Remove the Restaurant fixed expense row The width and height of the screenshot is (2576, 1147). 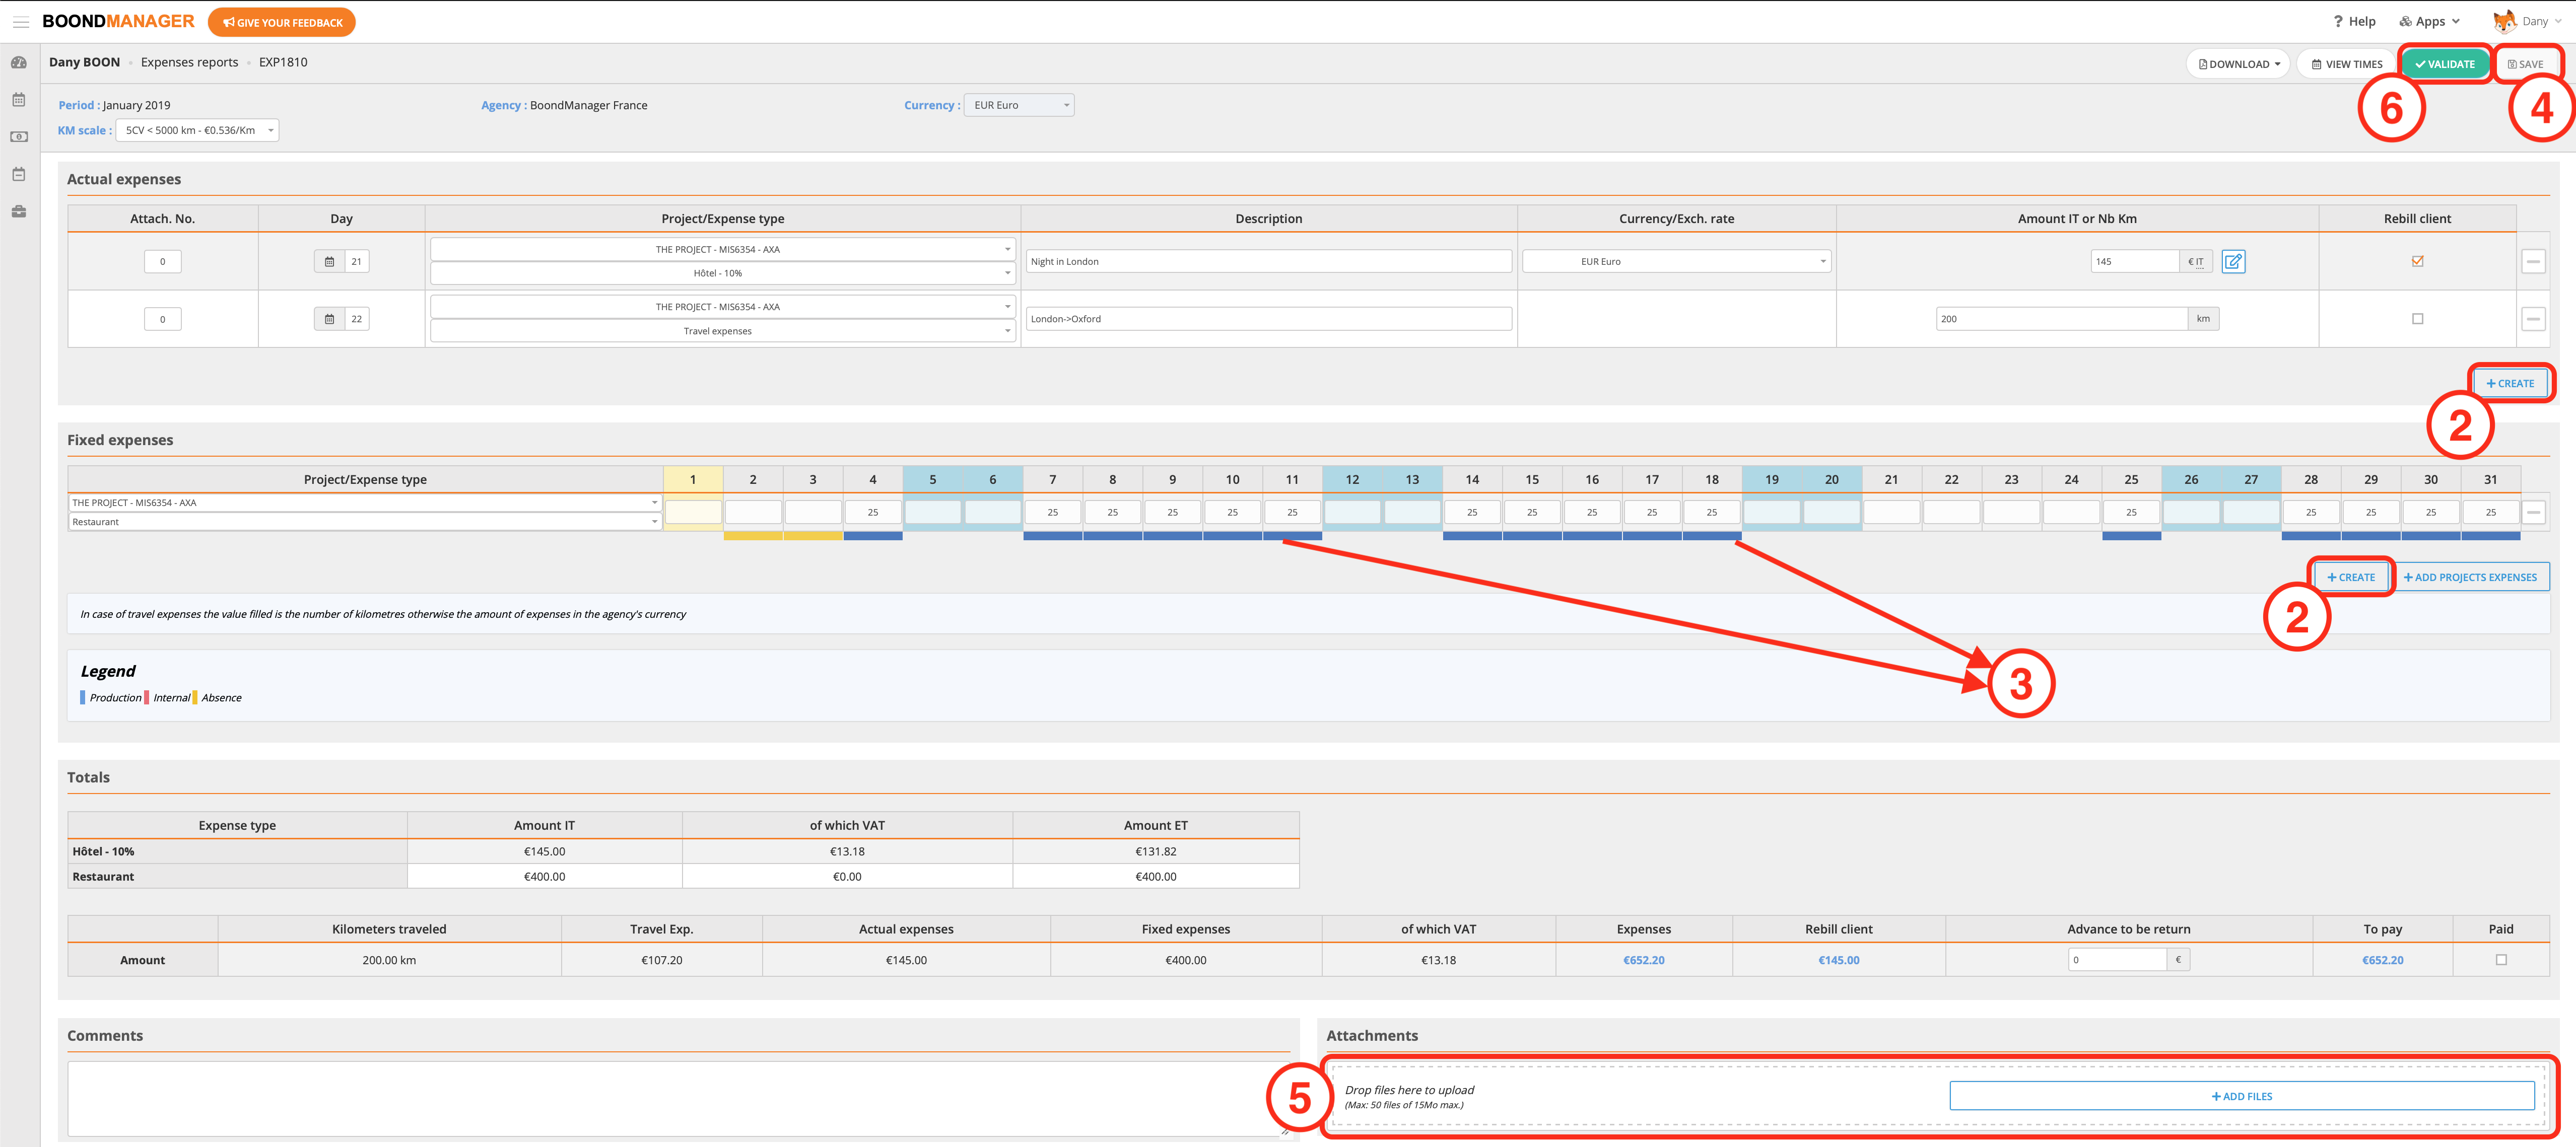2533,512
